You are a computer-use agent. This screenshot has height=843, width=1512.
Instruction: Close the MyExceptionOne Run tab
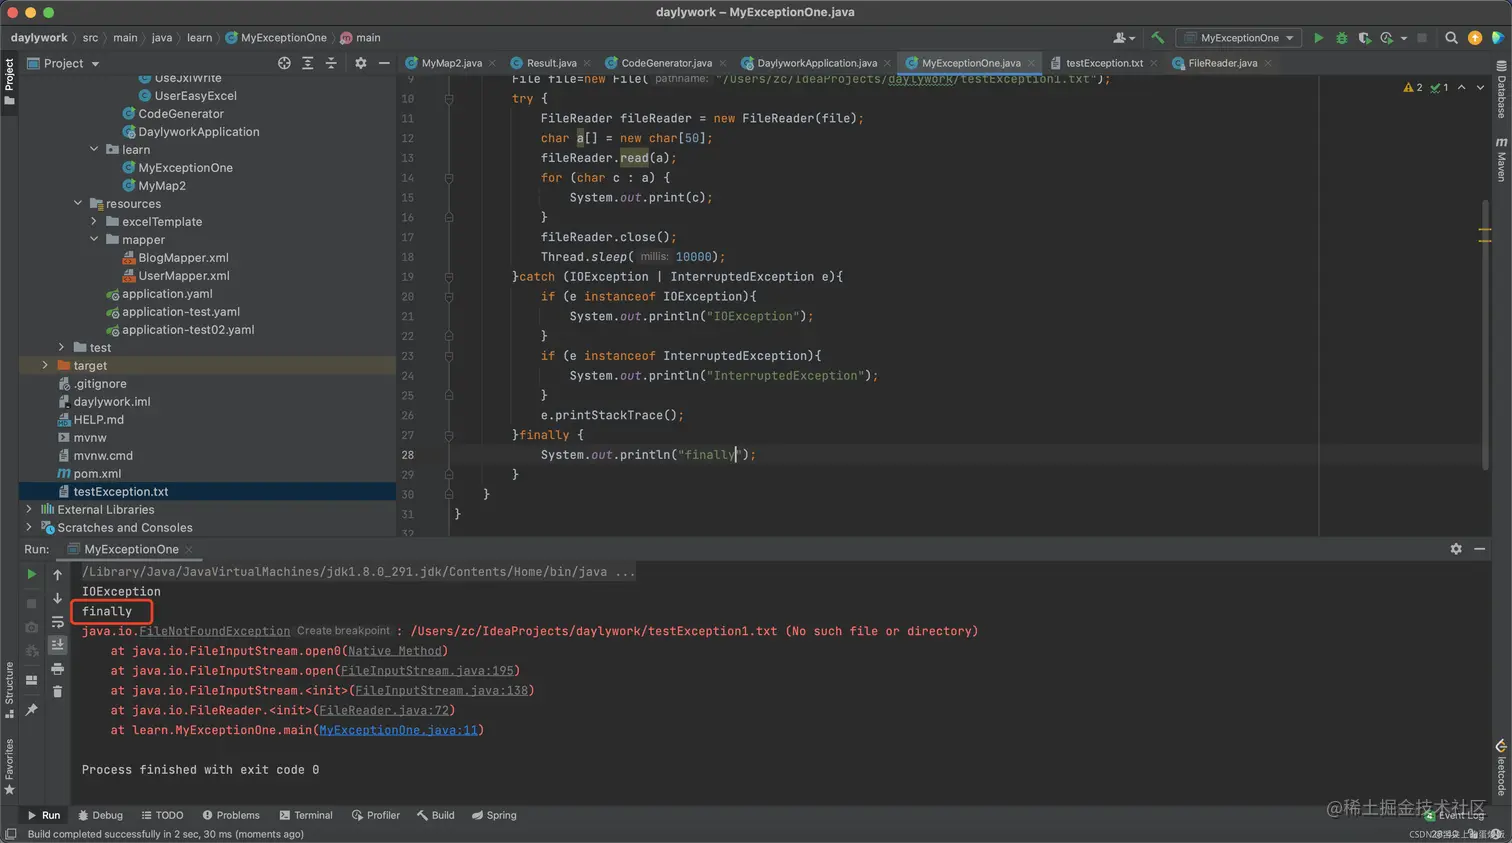coord(189,549)
